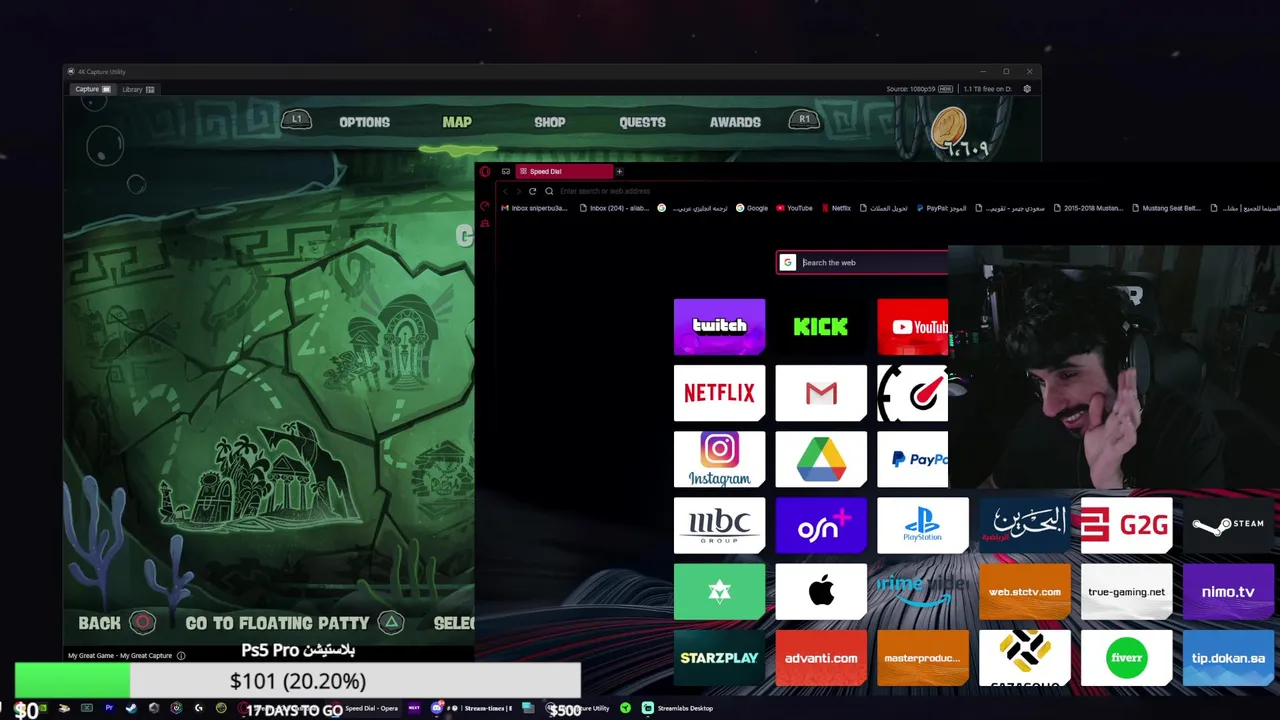The image size is (1280, 720).
Task: Open the green star speed dial tile
Action: tap(719, 592)
